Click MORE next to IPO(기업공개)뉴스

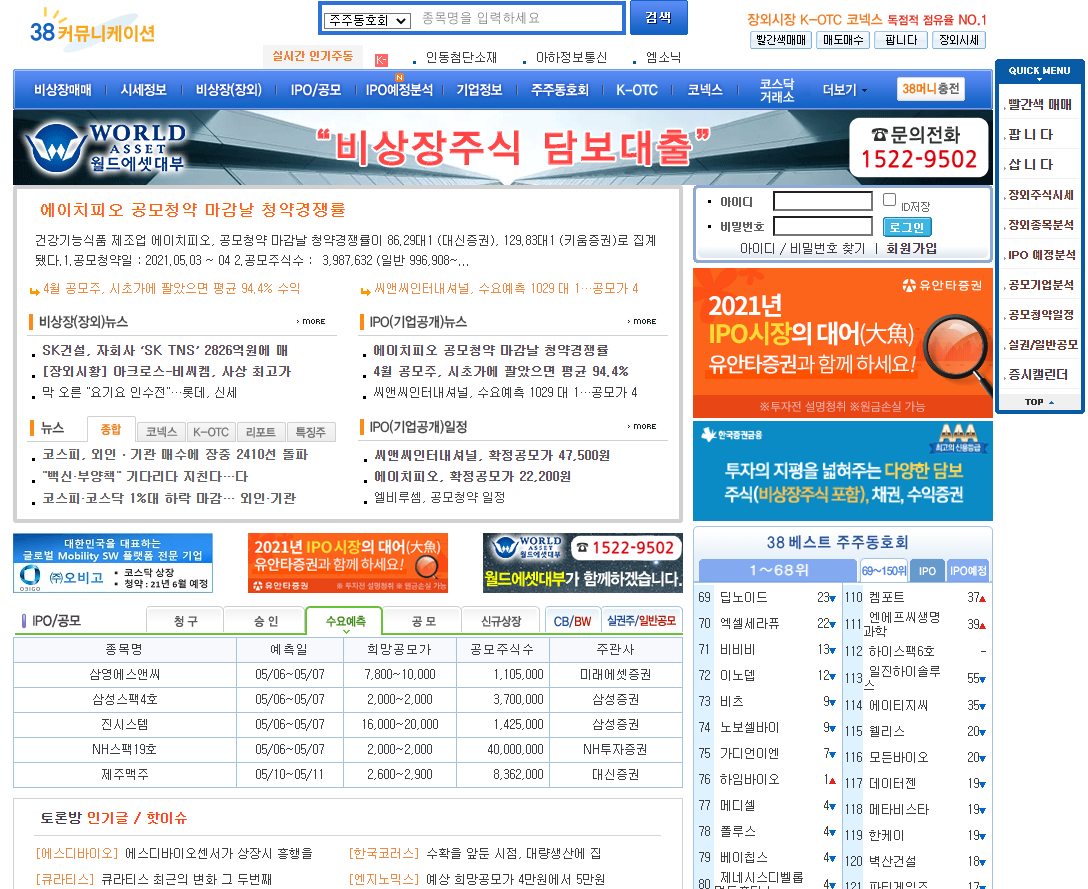click(642, 321)
